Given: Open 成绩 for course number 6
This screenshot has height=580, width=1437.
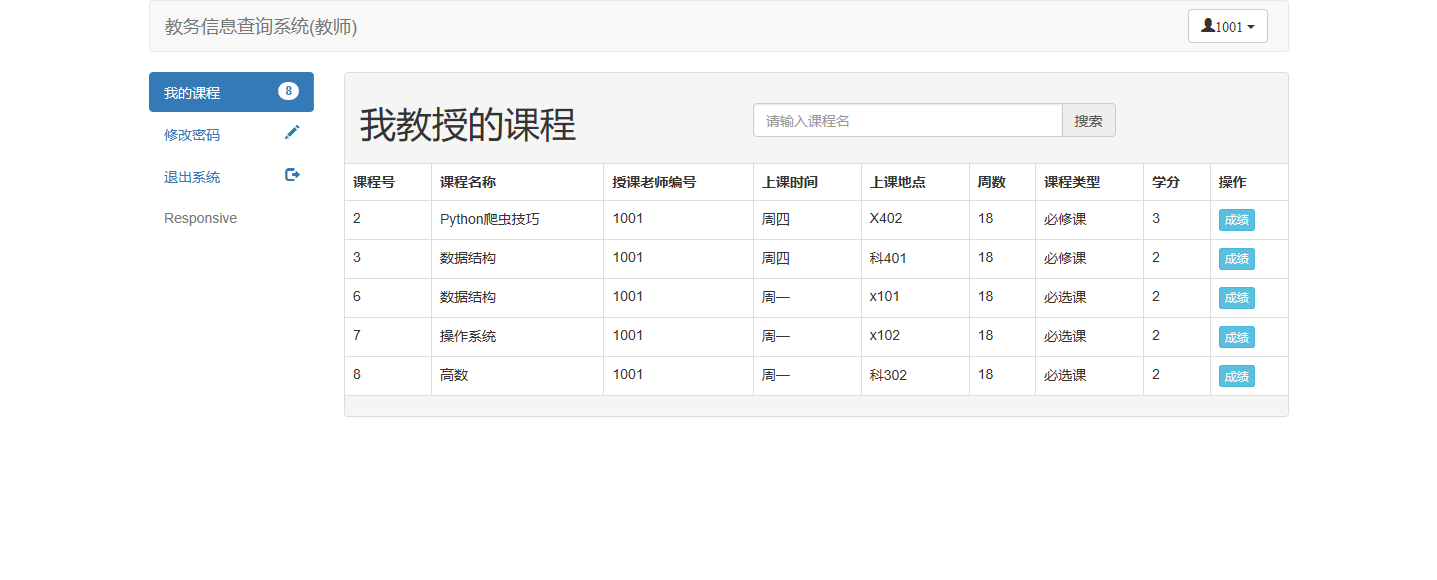Looking at the screenshot, I should click(1236, 298).
